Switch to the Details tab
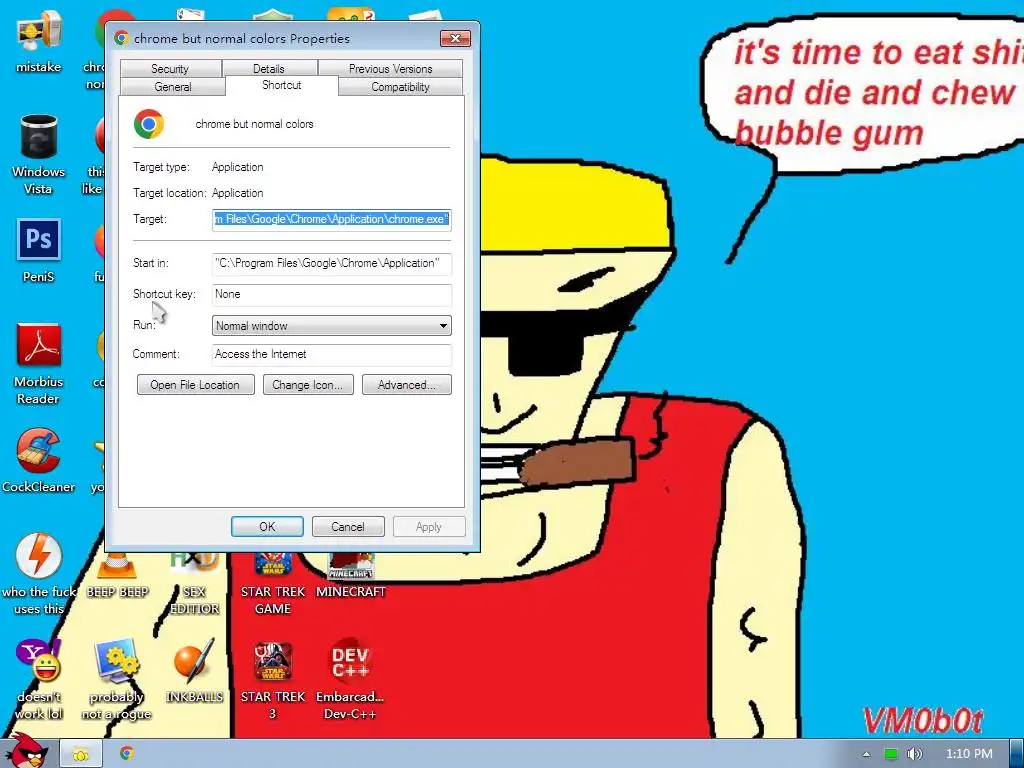This screenshot has height=768, width=1024. click(x=268, y=69)
